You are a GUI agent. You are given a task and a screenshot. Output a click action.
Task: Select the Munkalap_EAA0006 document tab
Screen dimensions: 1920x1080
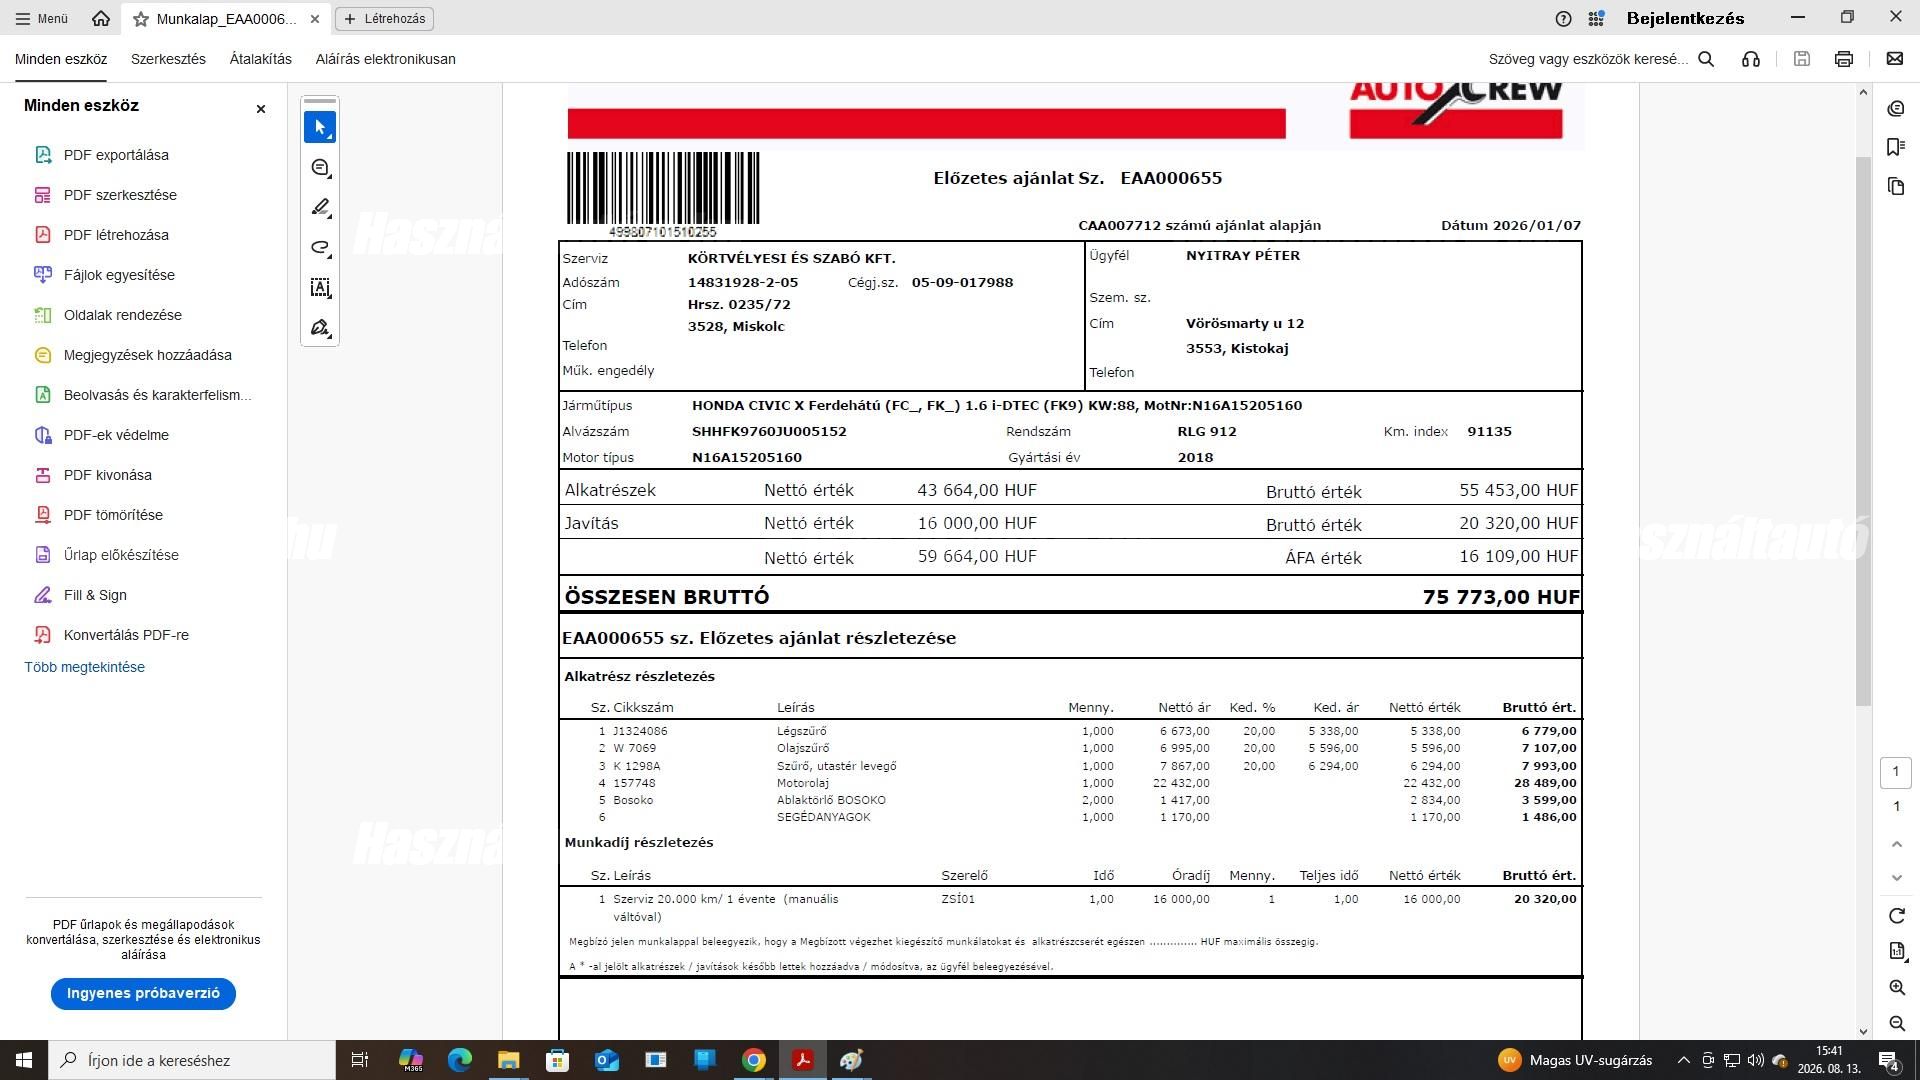(x=226, y=19)
